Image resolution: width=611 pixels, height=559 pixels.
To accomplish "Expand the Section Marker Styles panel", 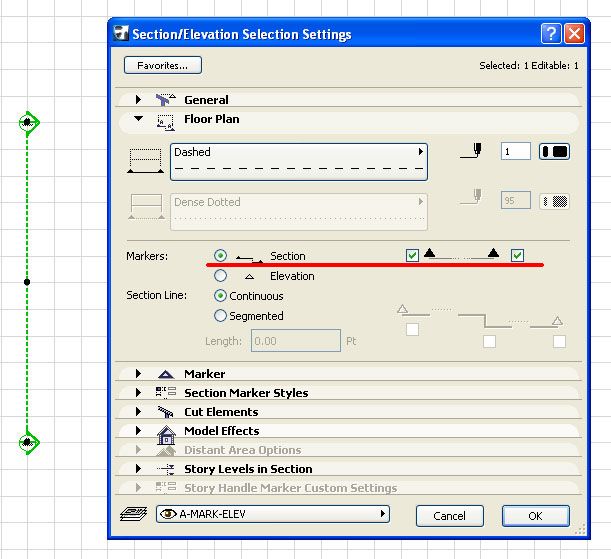I will pyautogui.click(x=138, y=392).
